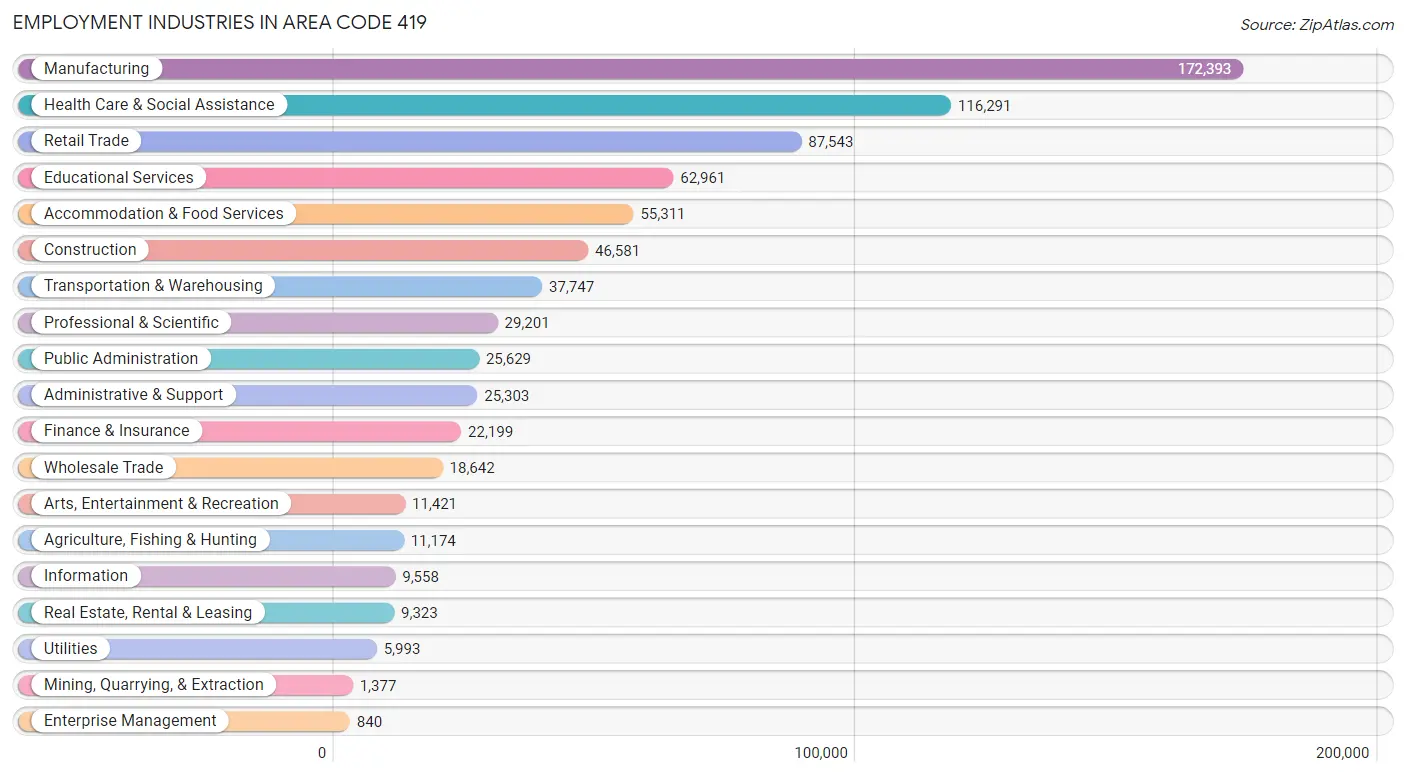1406x776 pixels.
Task: Select the Public Administration label
Action: point(121,358)
